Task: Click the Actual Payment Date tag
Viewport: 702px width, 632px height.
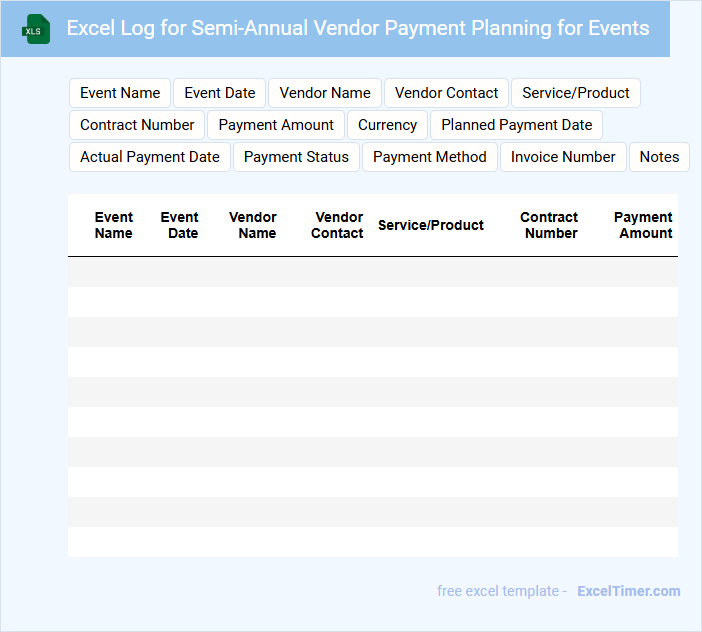Action: click(x=150, y=157)
